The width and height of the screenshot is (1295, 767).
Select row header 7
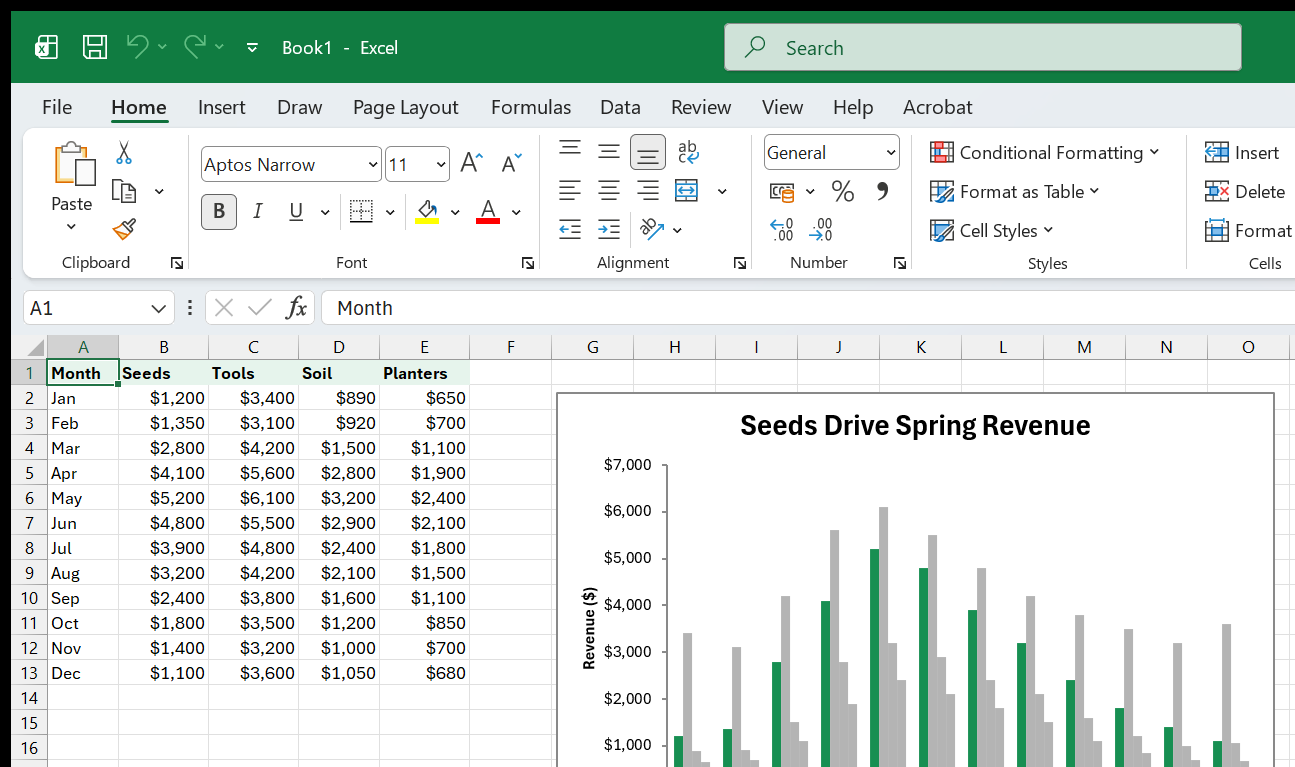click(29, 523)
